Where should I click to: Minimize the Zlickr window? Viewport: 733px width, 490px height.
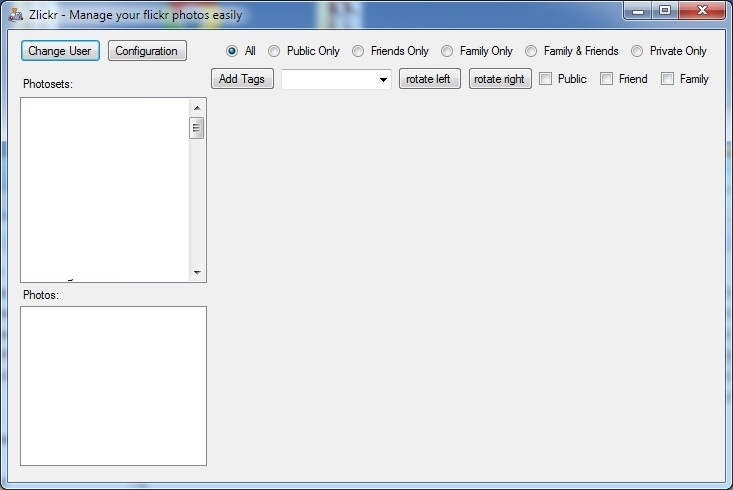[x=638, y=11]
